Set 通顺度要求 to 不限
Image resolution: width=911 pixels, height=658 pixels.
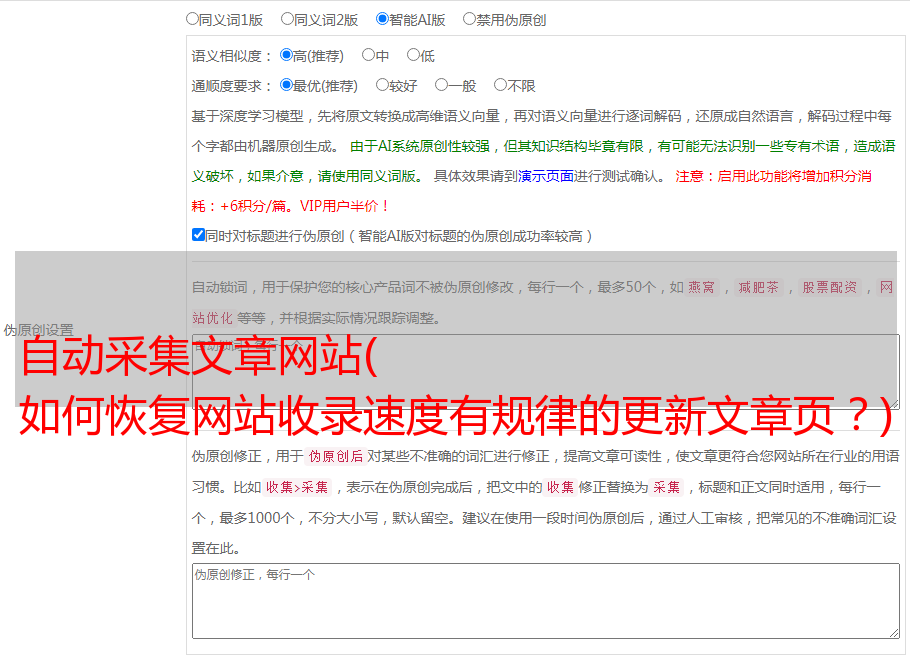pos(500,85)
